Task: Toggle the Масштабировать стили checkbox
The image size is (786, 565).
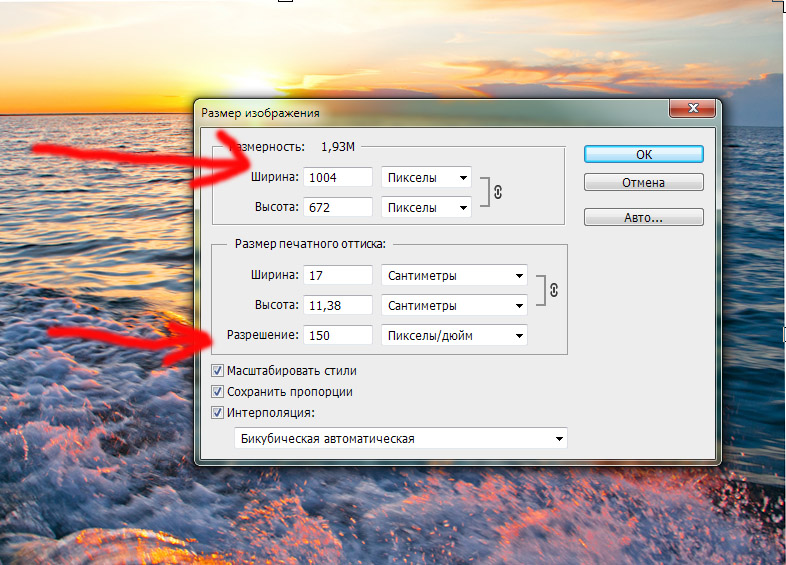Action: (218, 371)
